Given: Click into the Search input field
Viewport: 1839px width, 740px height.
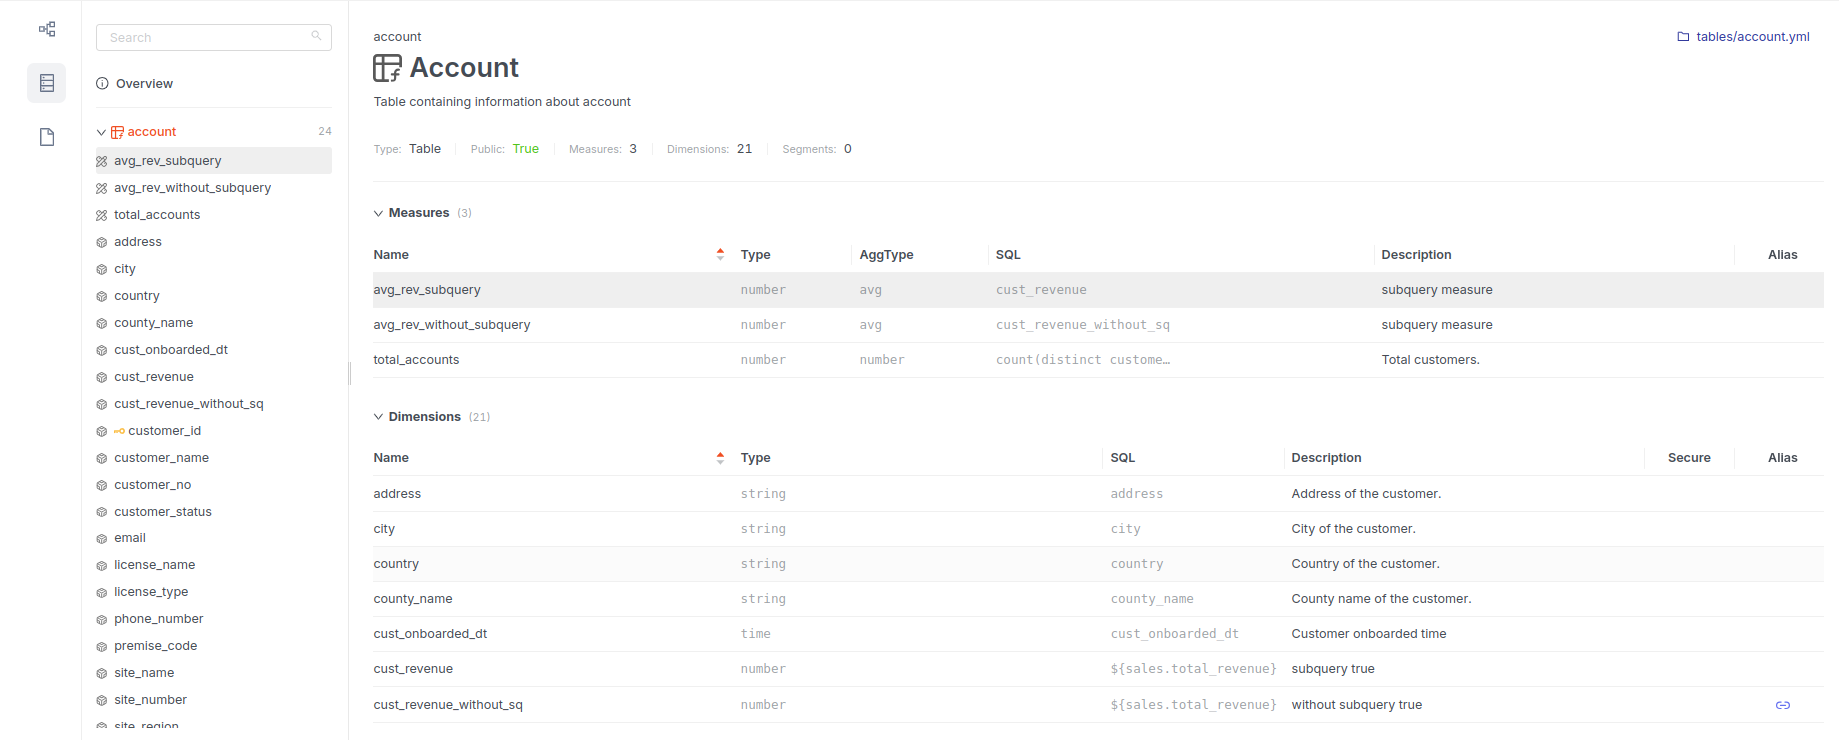Looking at the screenshot, I should [213, 37].
